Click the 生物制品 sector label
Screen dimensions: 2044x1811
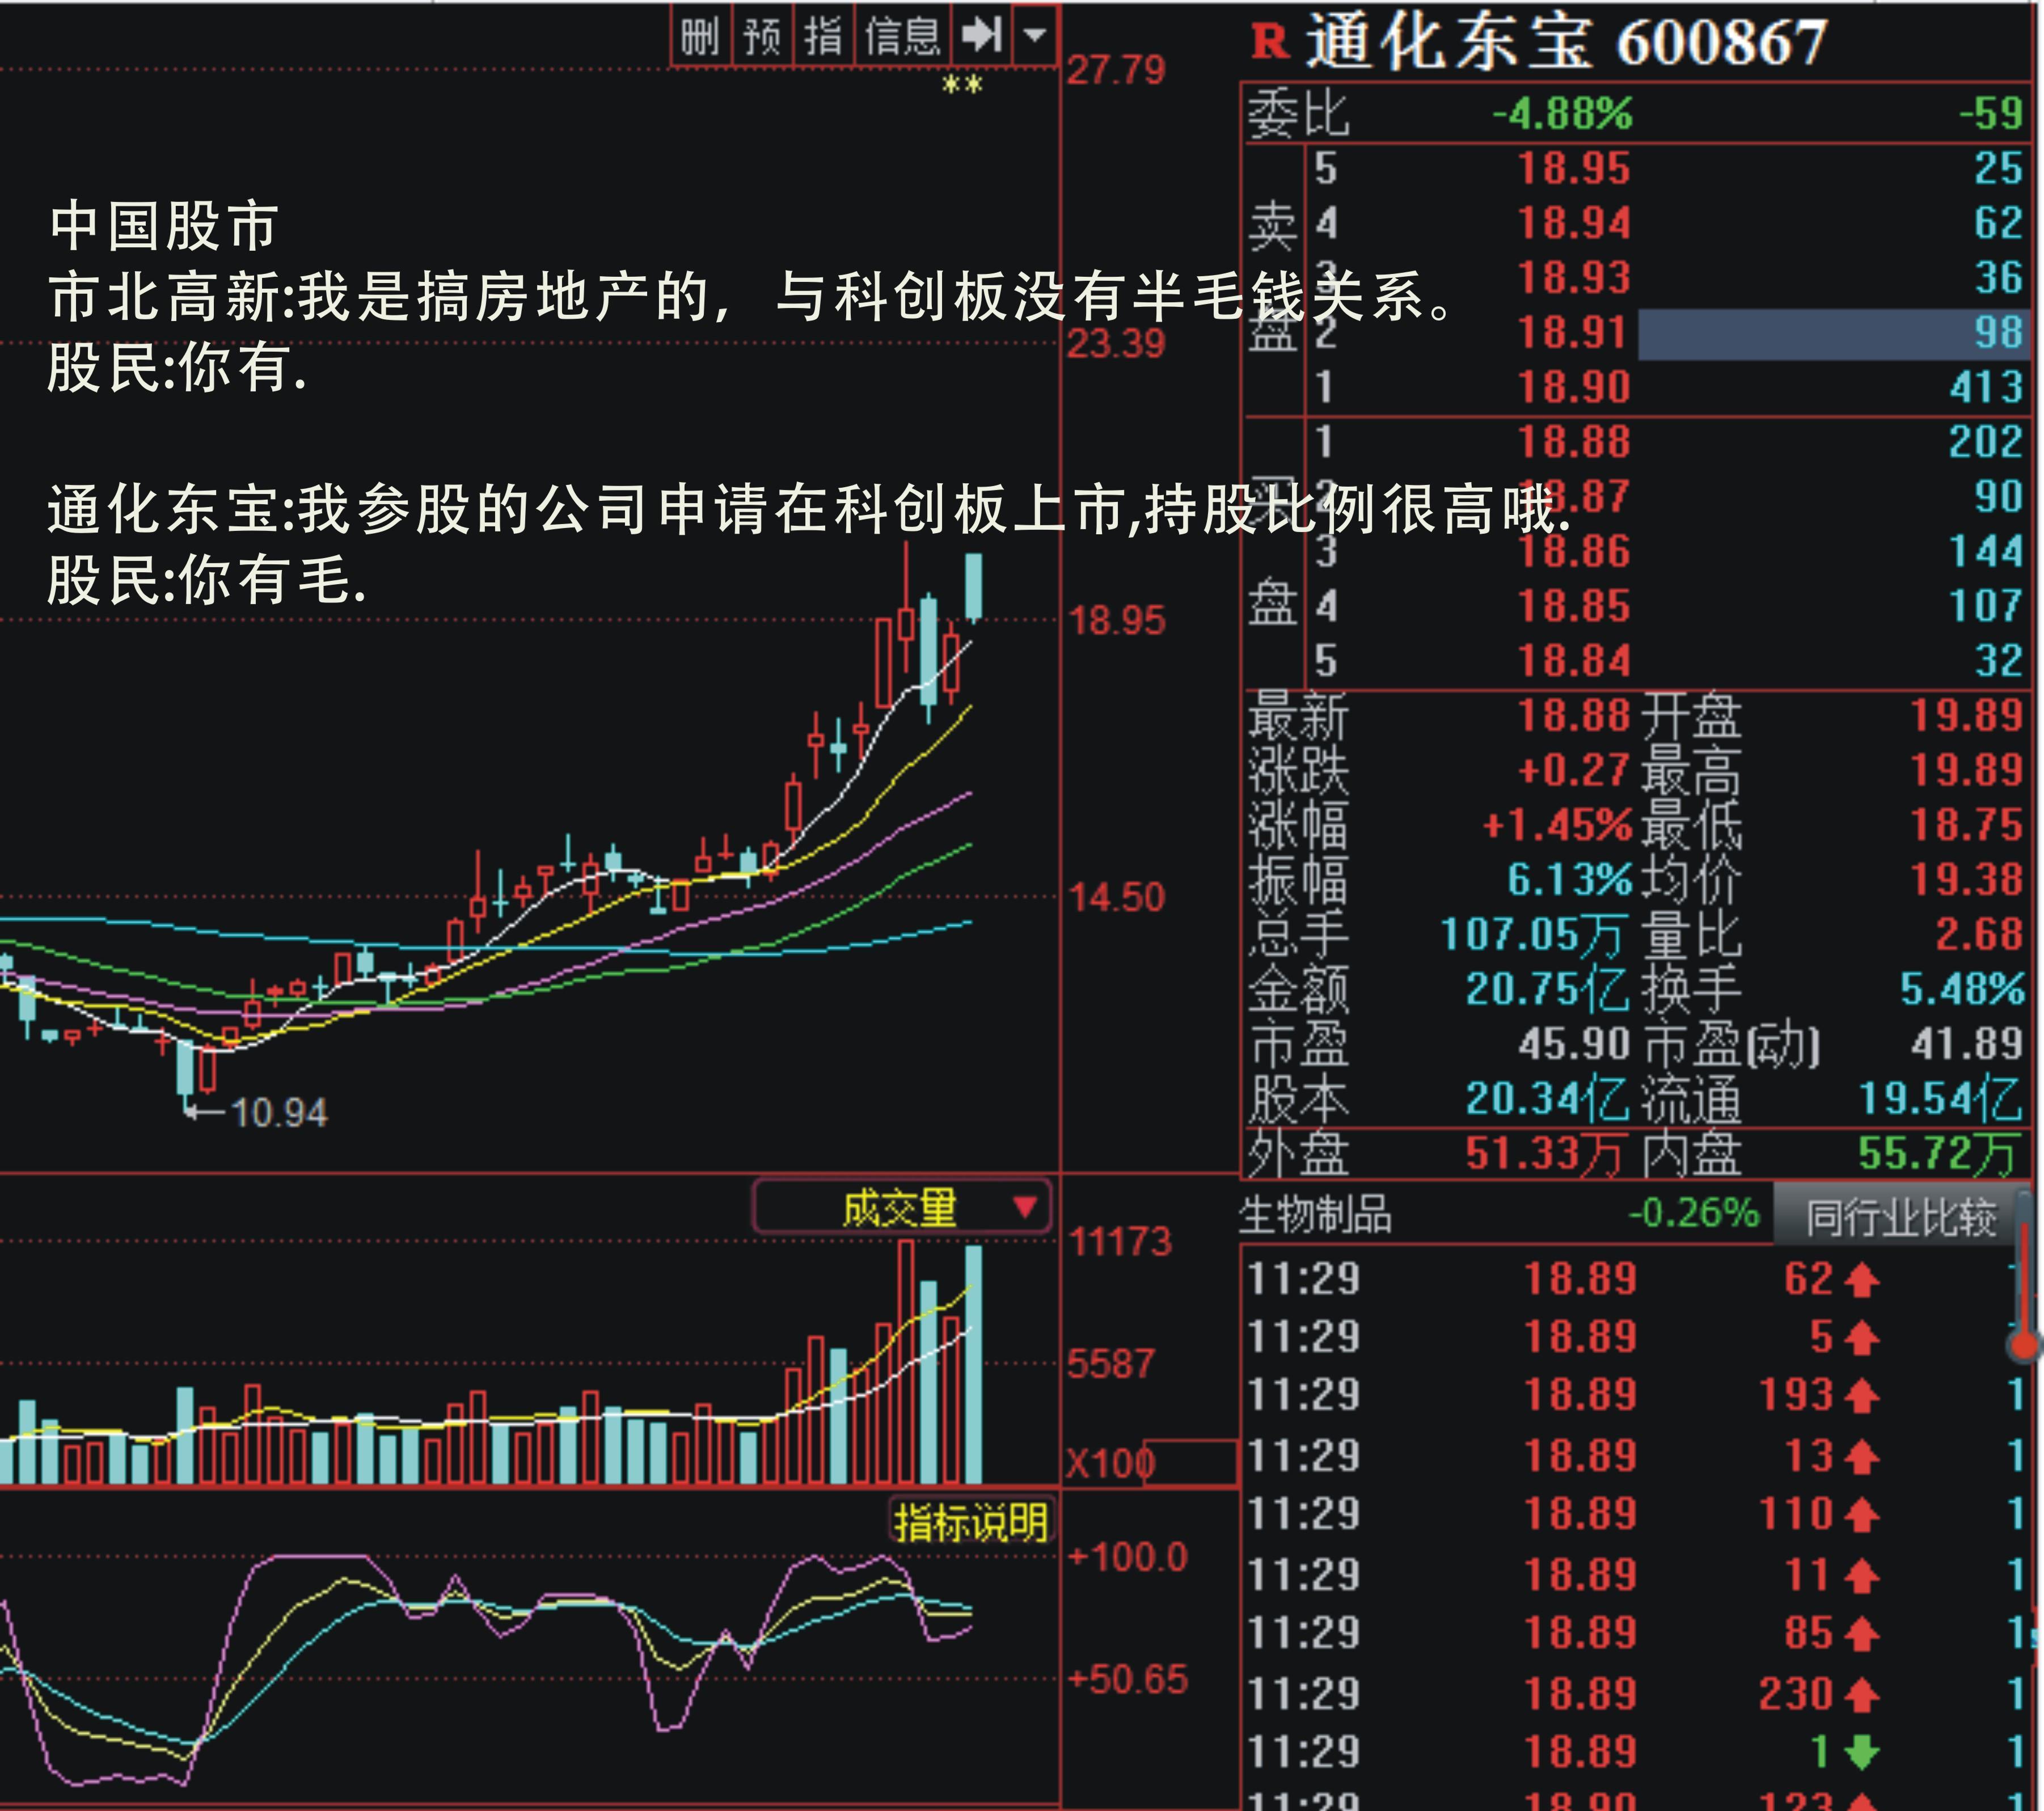click(x=1315, y=1215)
